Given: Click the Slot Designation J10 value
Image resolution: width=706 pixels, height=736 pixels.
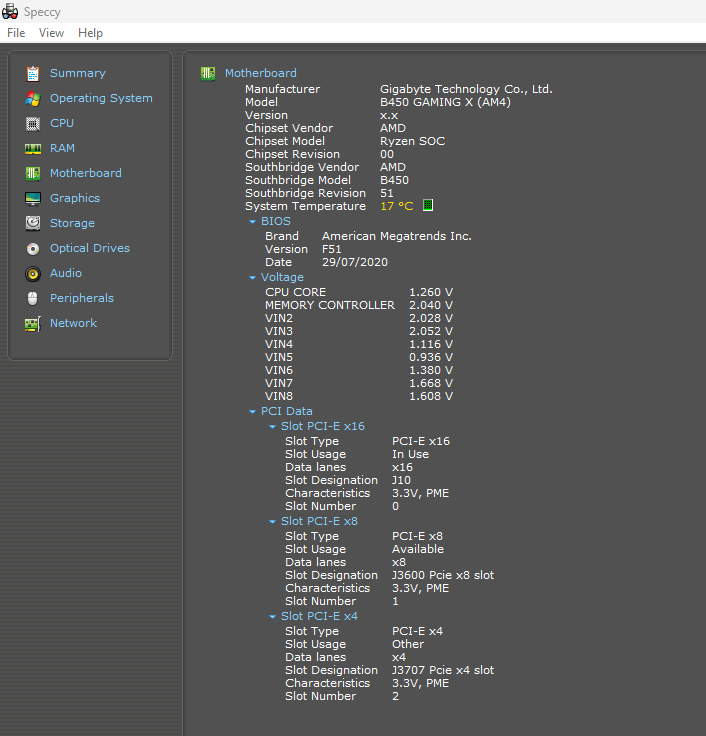Looking at the screenshot, I should [x=401, y=481].
